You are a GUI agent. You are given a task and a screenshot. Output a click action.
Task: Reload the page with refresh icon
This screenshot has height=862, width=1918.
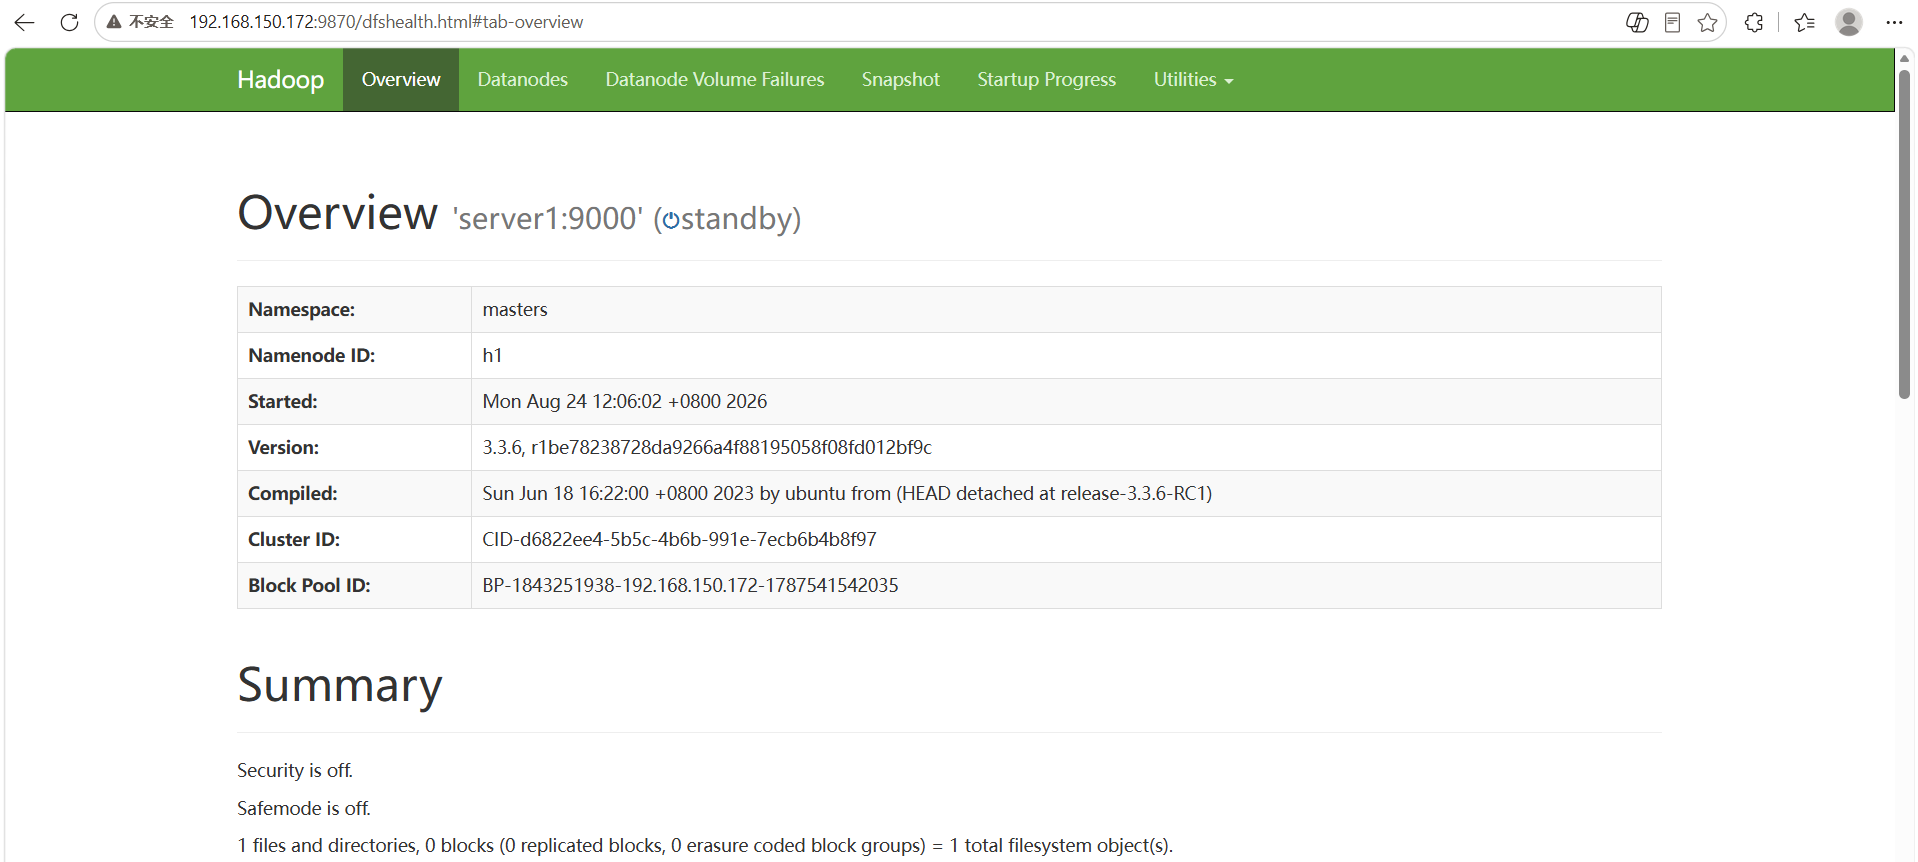69,22
